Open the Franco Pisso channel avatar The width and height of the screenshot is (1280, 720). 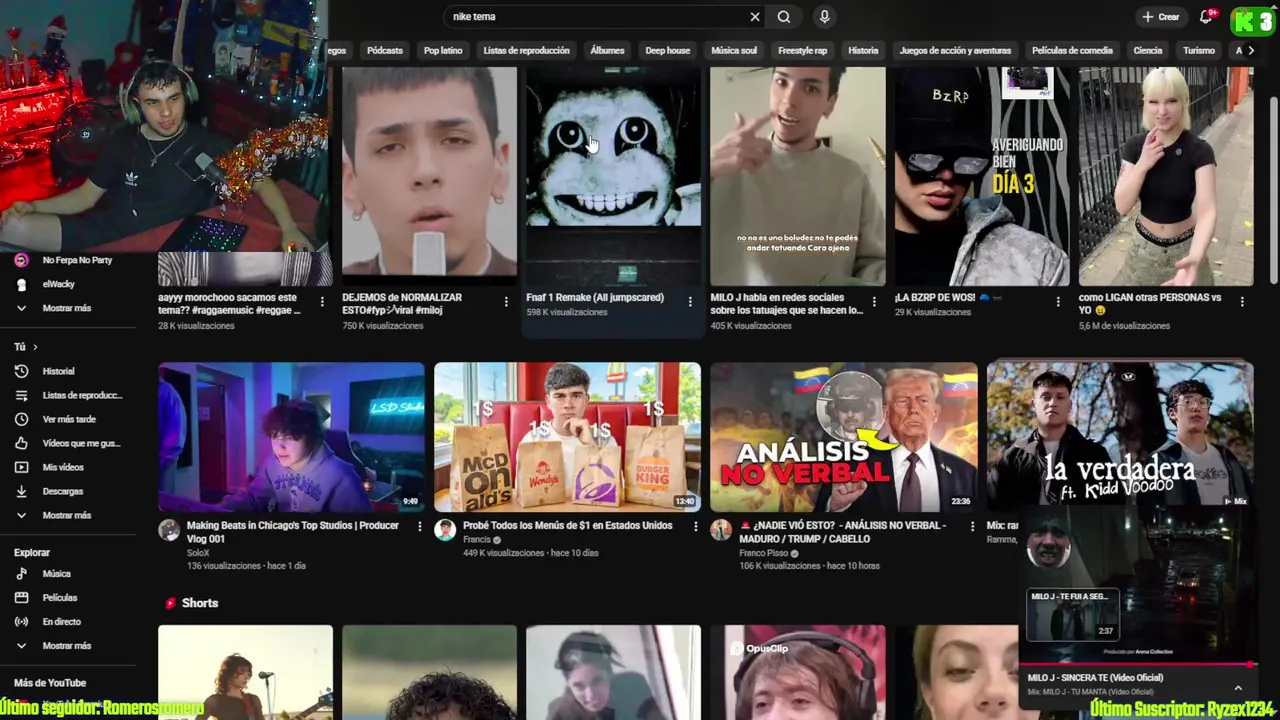(721, 530)
